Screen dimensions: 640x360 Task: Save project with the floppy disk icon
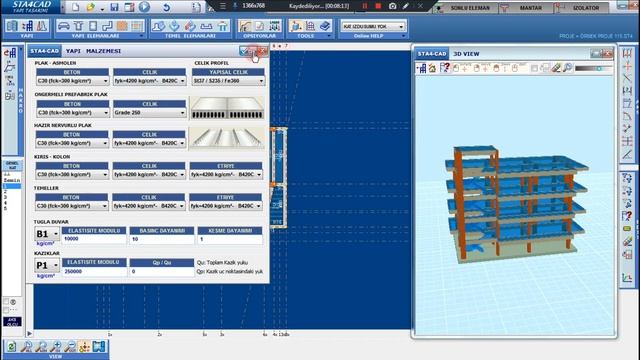pos(114,7)
